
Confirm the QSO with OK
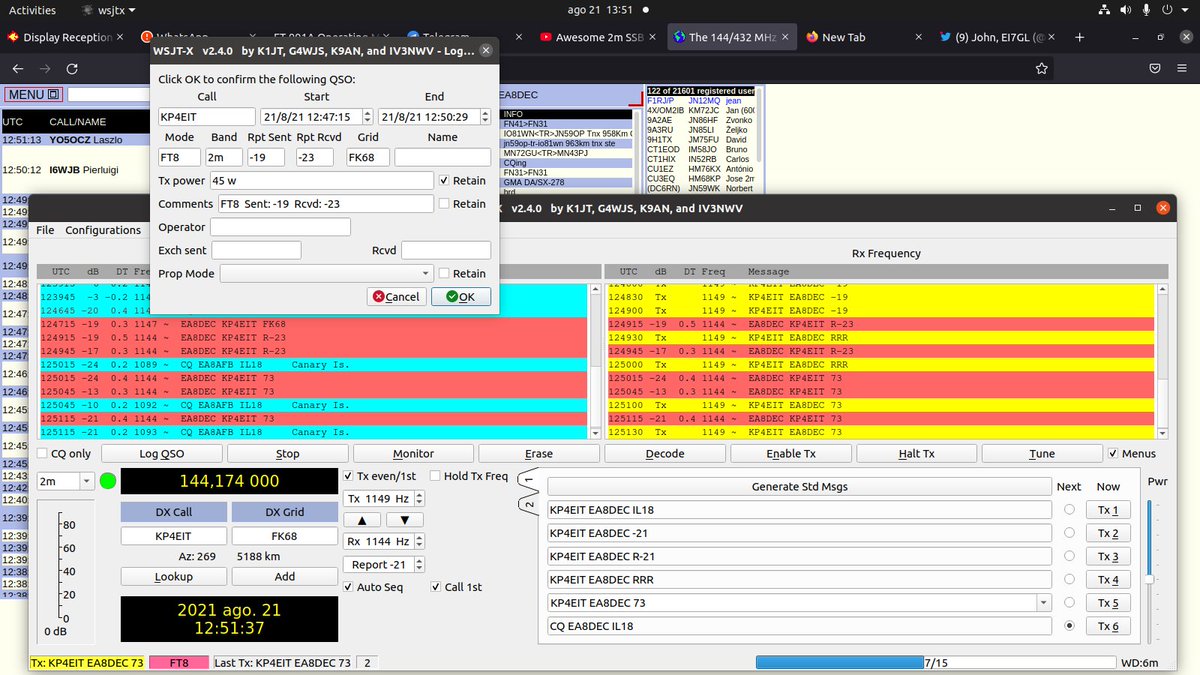[461, 296]
